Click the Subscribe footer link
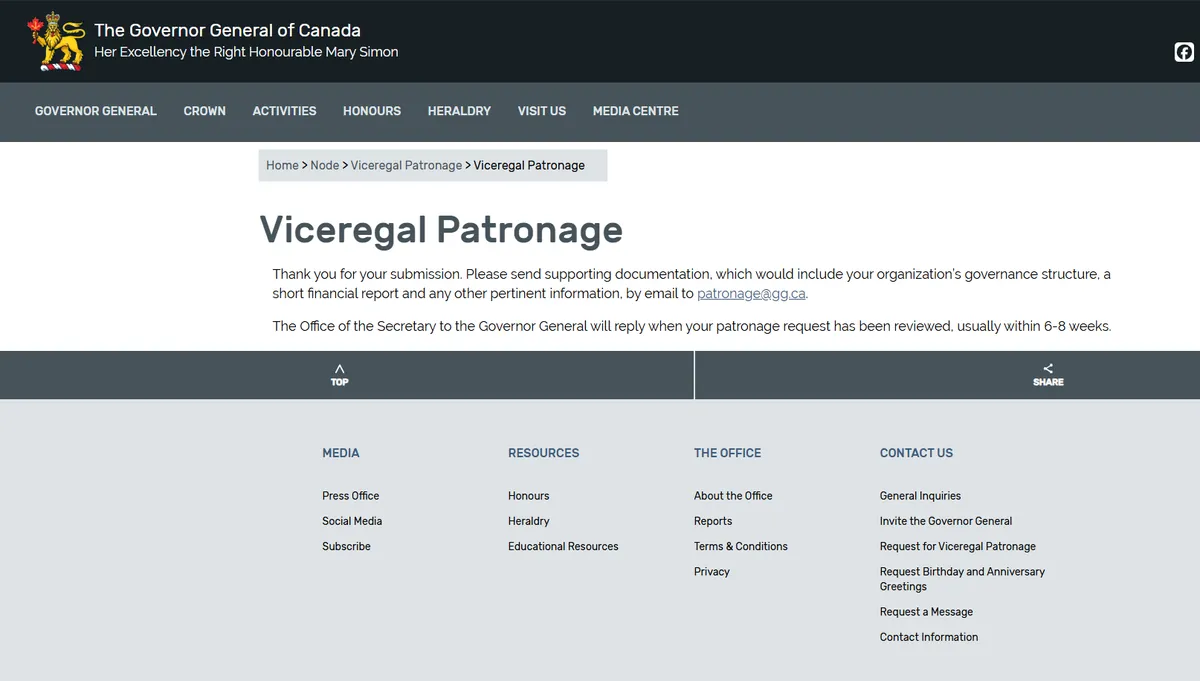1200x681 pixels. (x=346, y=546)
